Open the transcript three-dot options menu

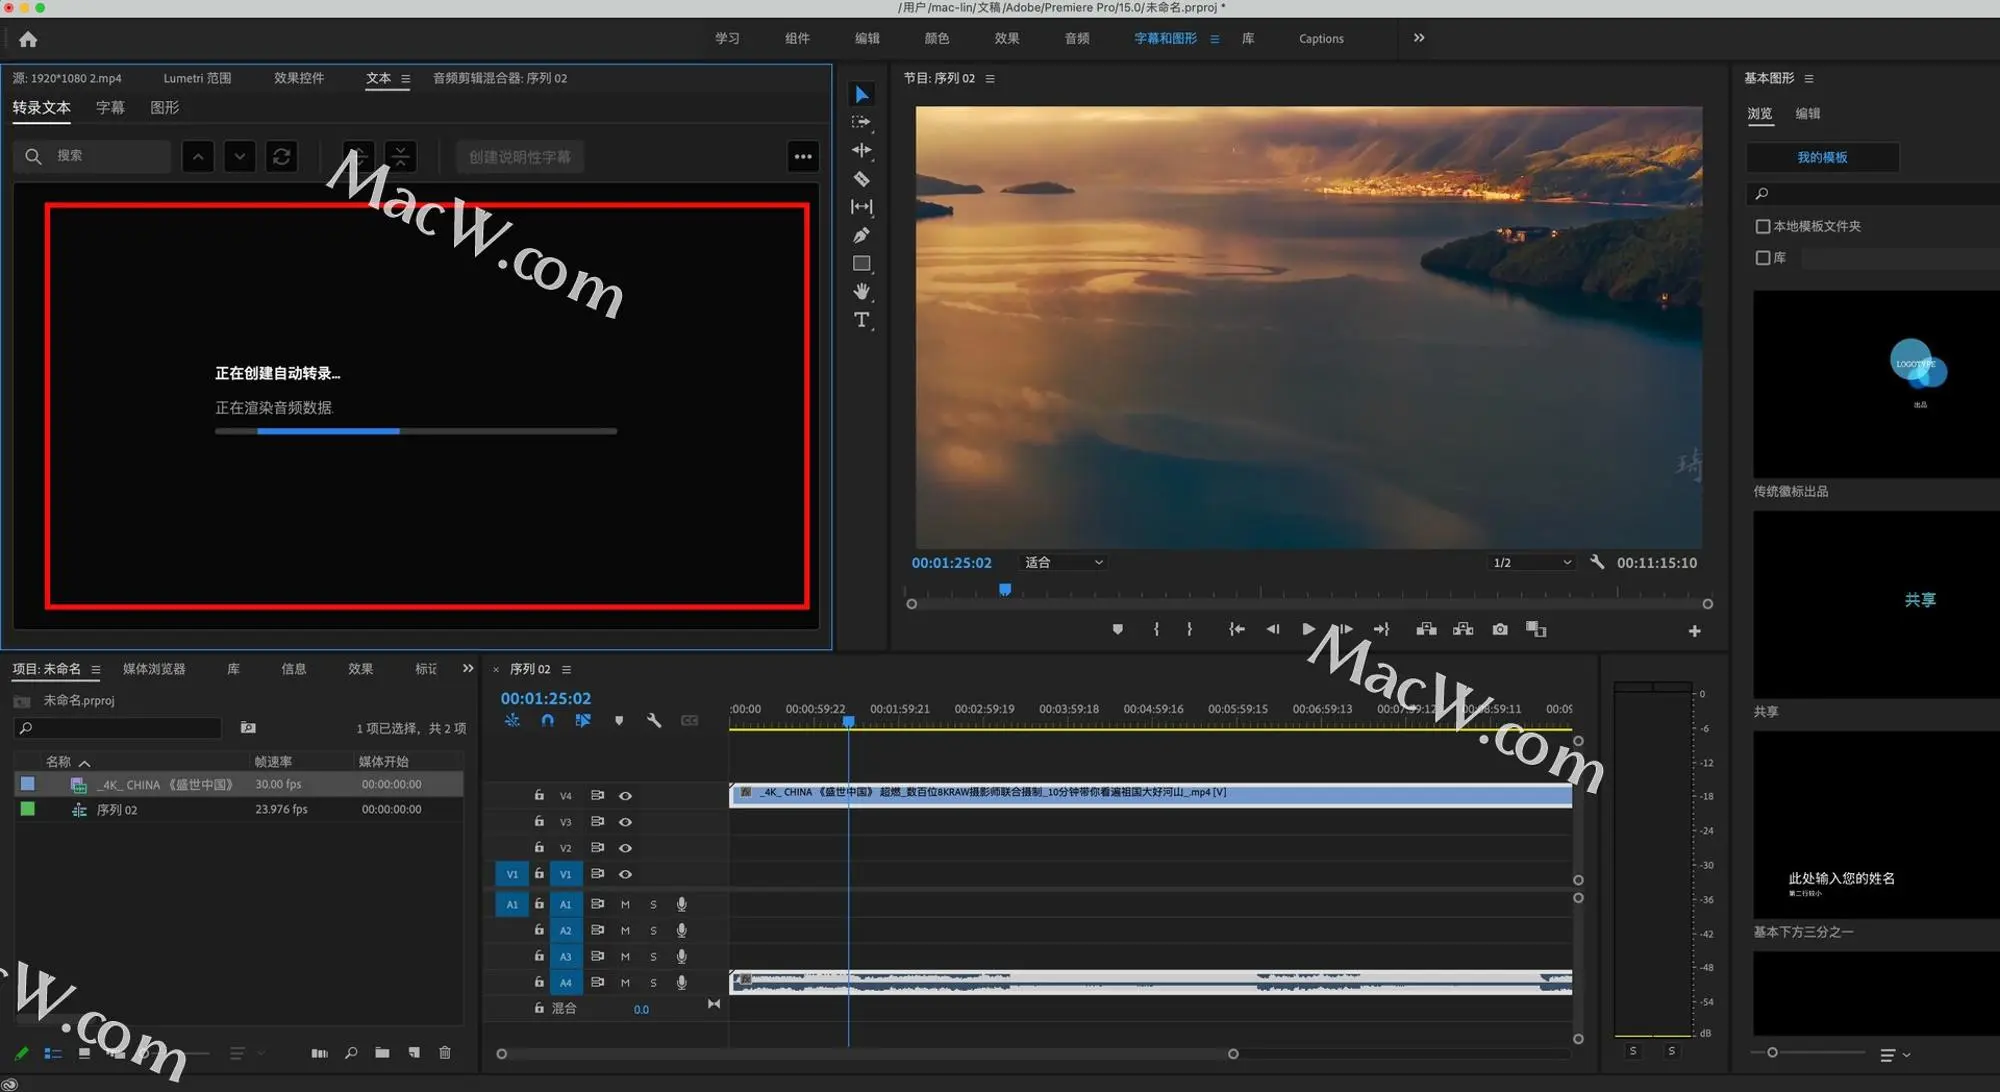(803, 156)
